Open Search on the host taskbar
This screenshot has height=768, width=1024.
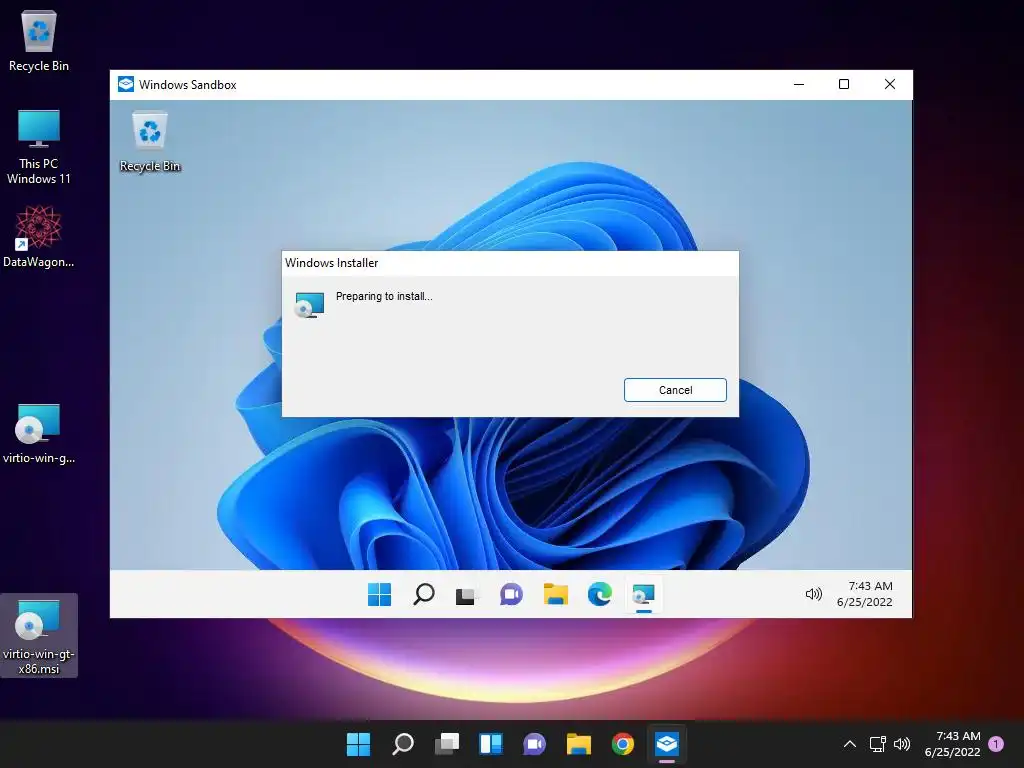[403, 744]
